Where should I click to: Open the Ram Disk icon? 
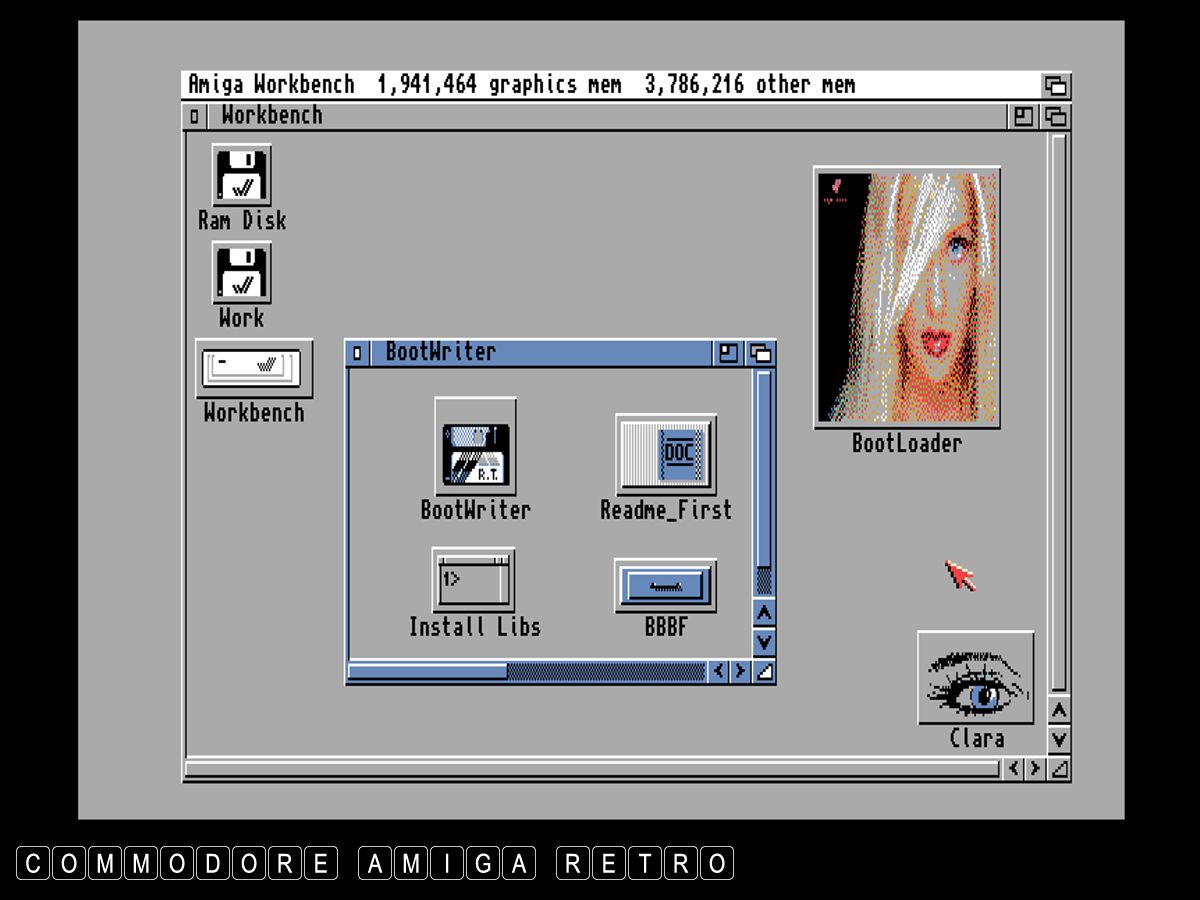coord(241,175)
